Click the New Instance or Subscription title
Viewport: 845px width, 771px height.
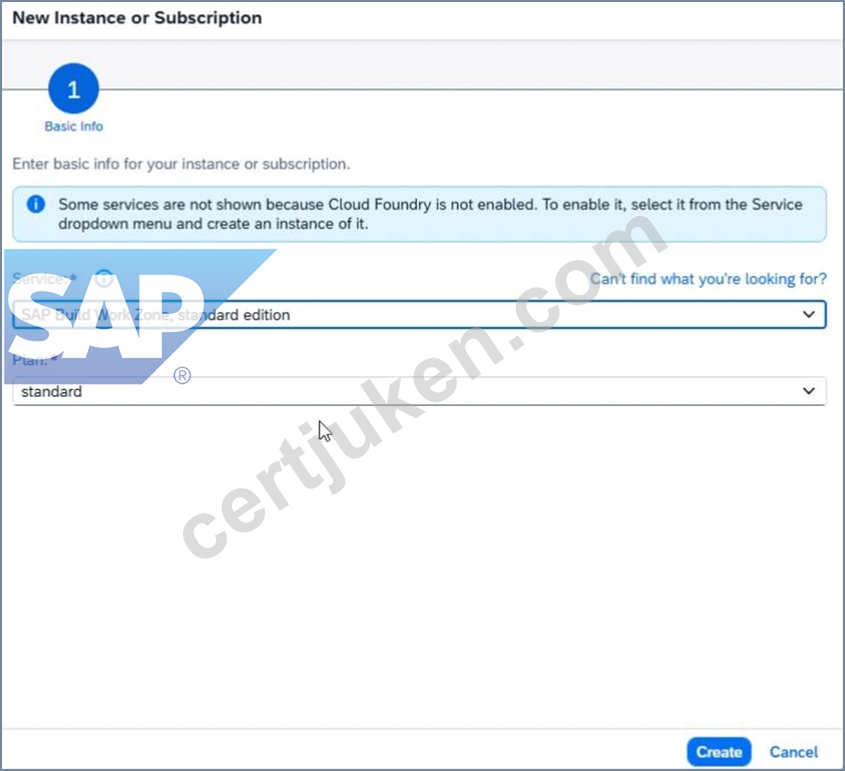tap(137, 18)
